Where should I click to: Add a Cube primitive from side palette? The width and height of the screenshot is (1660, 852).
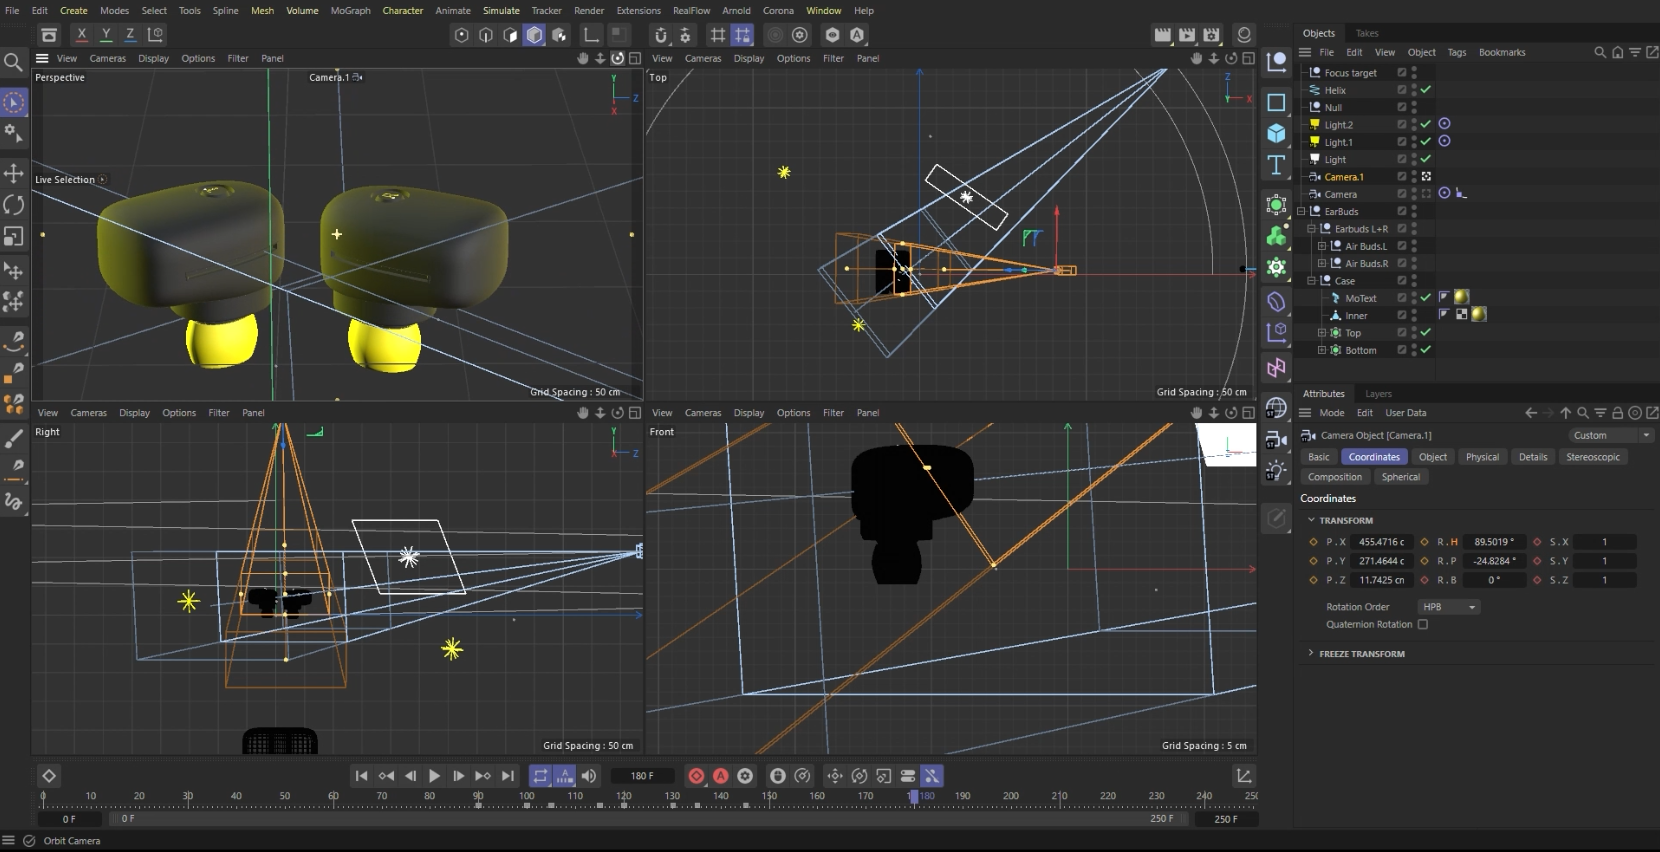(1276, 133)
